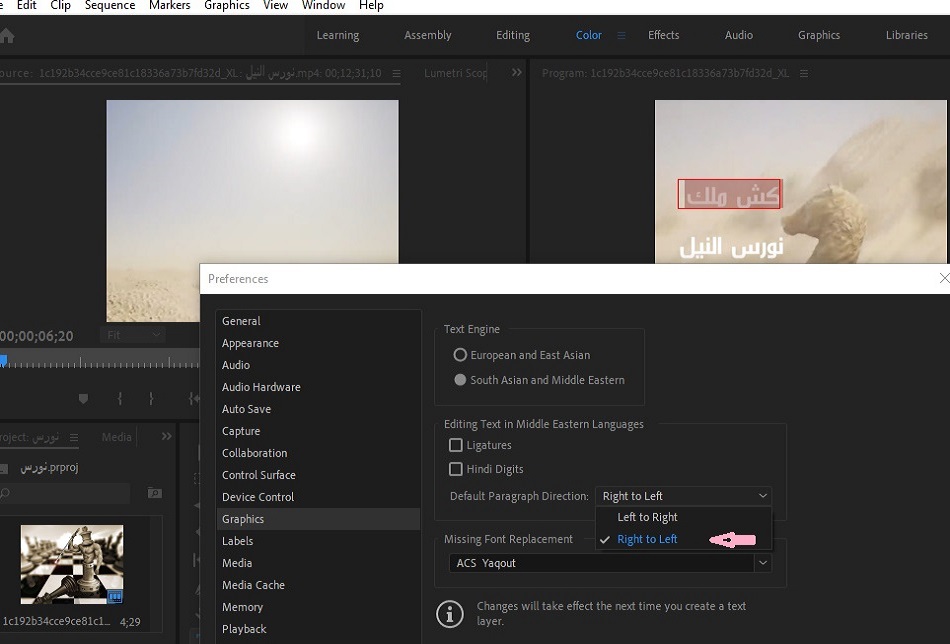
Task: Click the find bin folder icon in Project panel
Action: [x=154, y=493]
